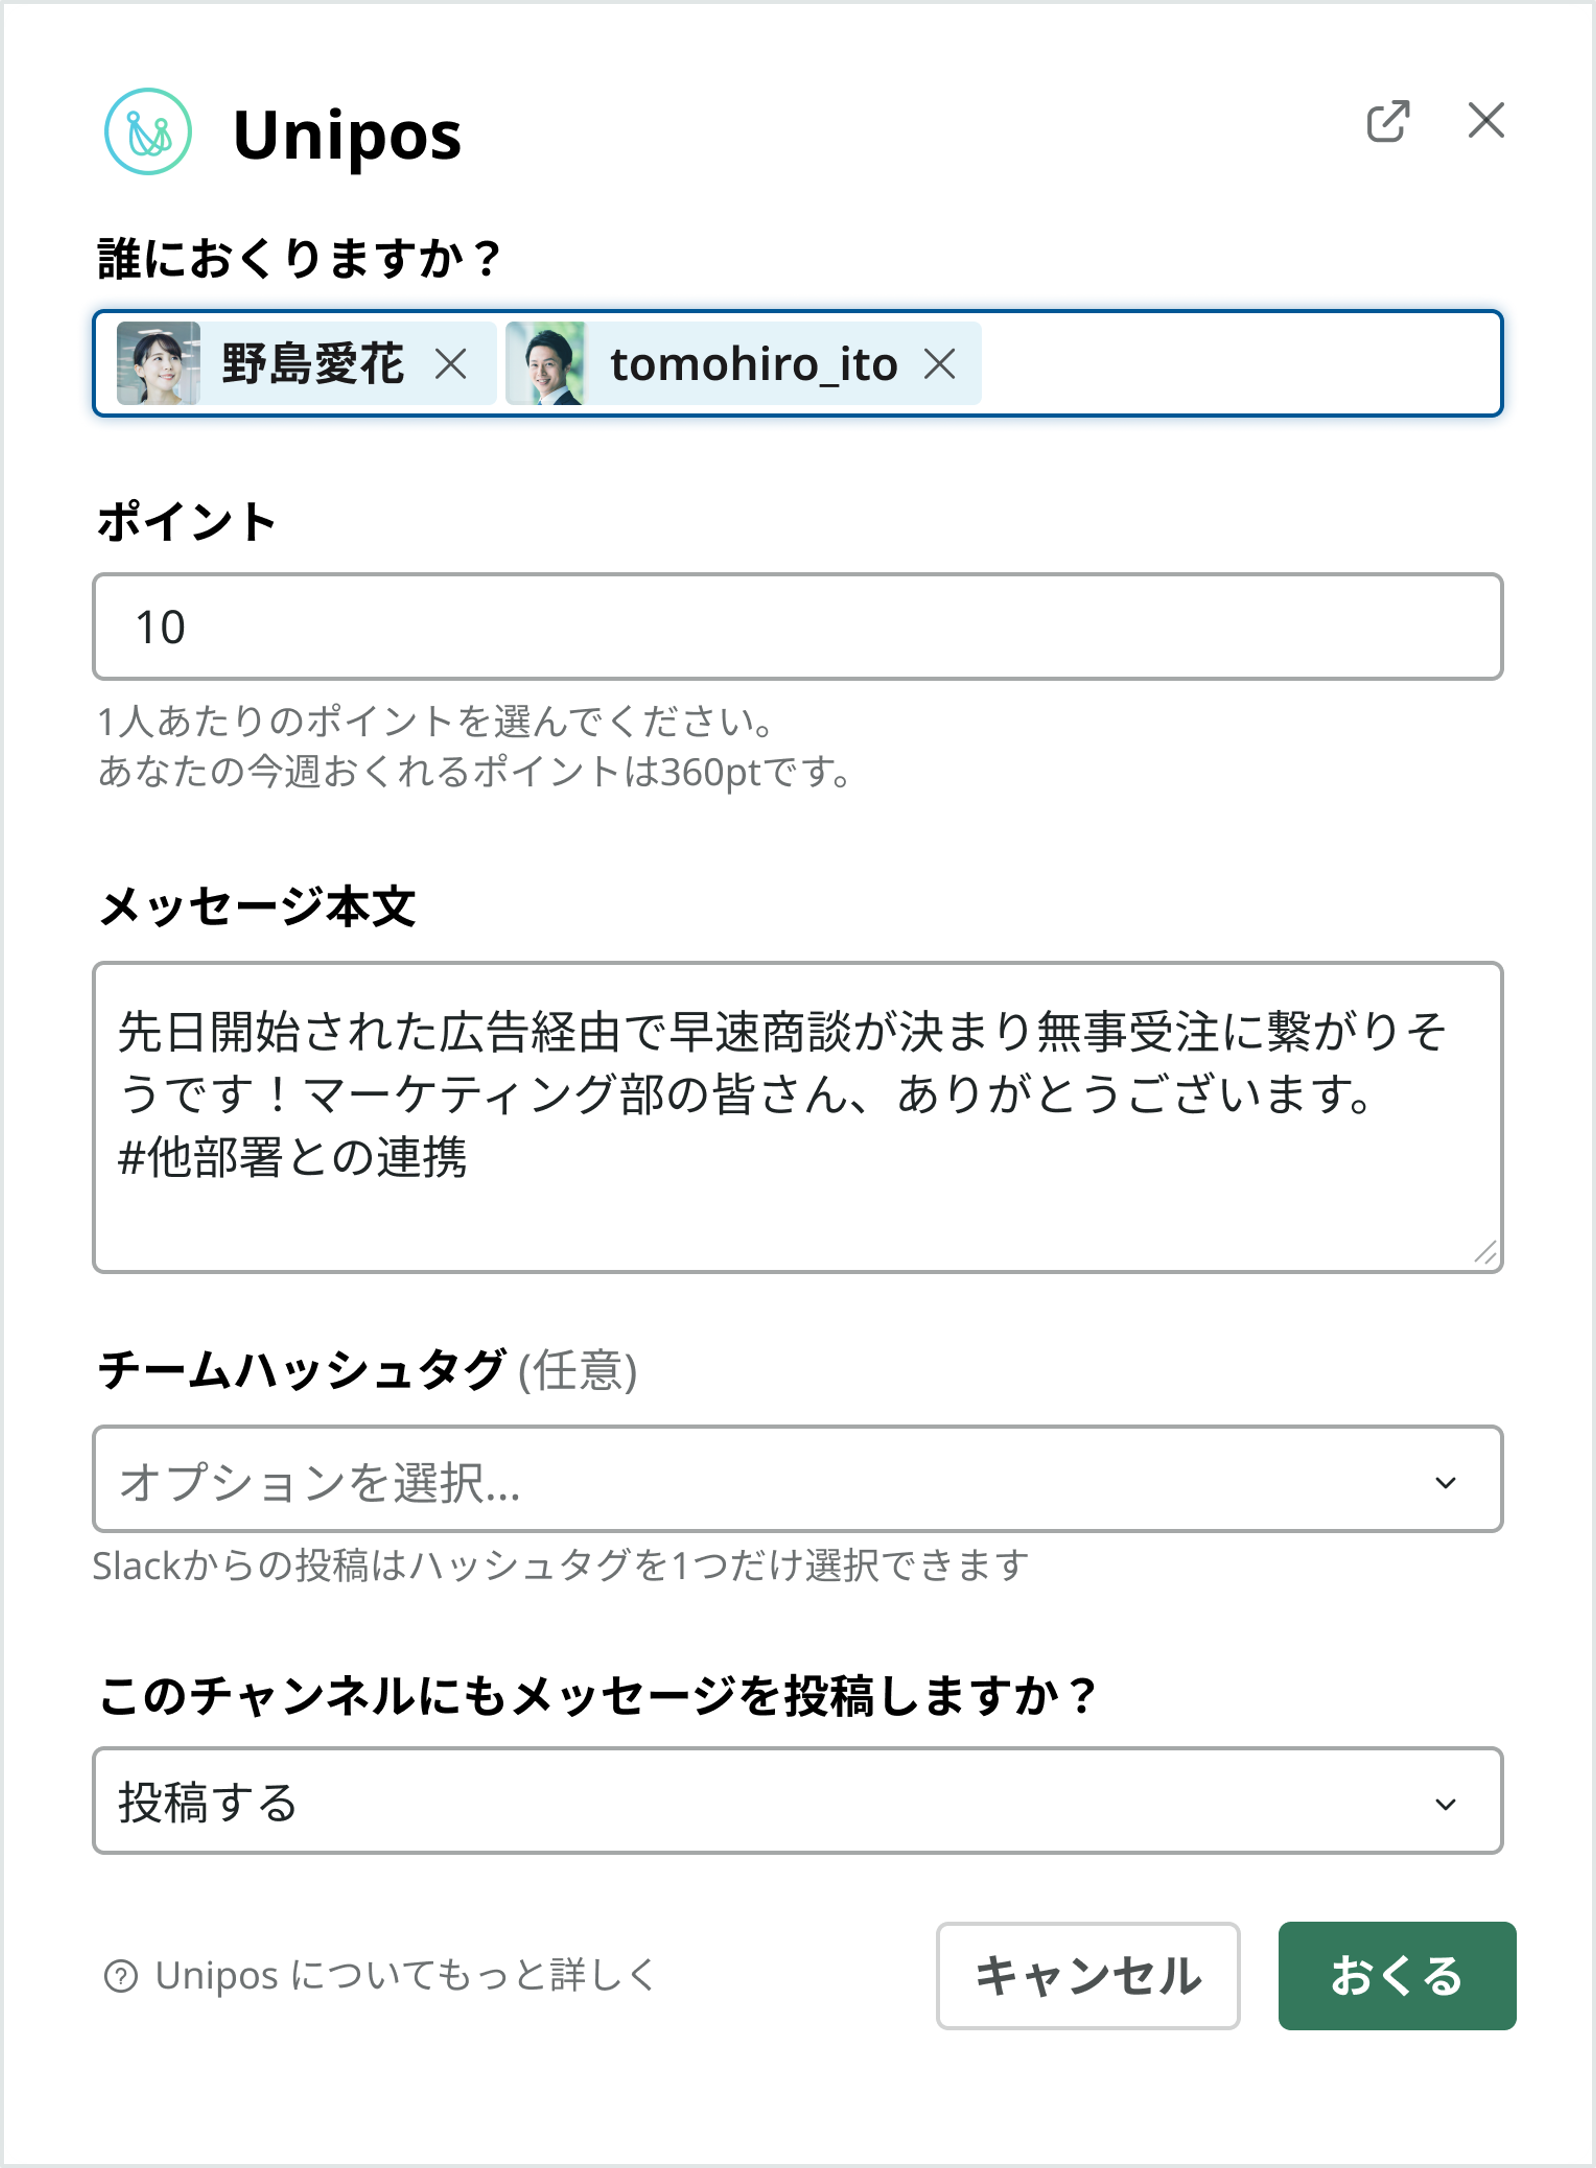
Task: Close the Unipos dialog
Action: point(1487,121)
